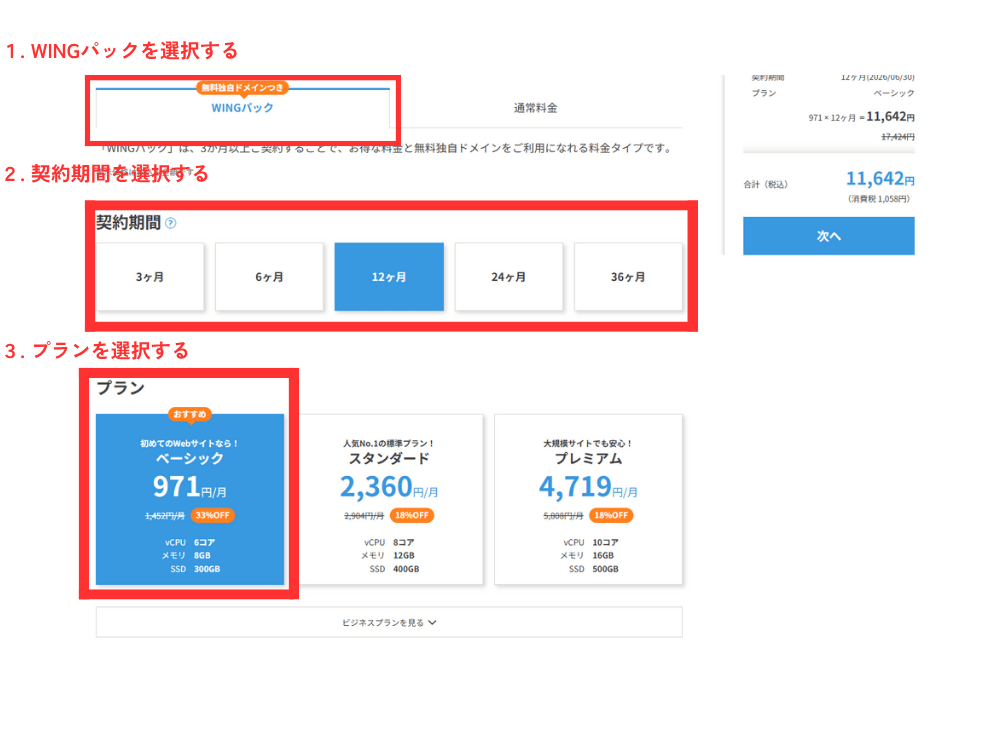The width and height of the screenshot is (1000, 750).
Task: Choose the 12ヶ月 contract period
Action: coord(389,277)
